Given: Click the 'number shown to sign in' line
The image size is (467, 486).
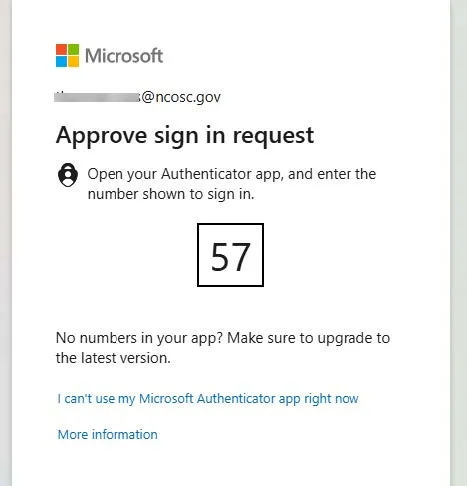Looking at the screenshot, I should click(171, 194).
